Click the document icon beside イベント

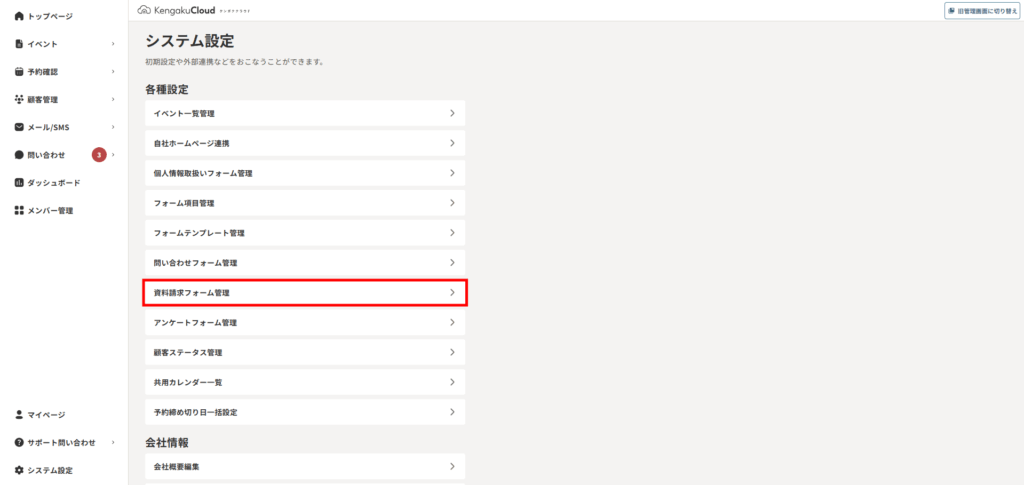[x=19, y=44]
